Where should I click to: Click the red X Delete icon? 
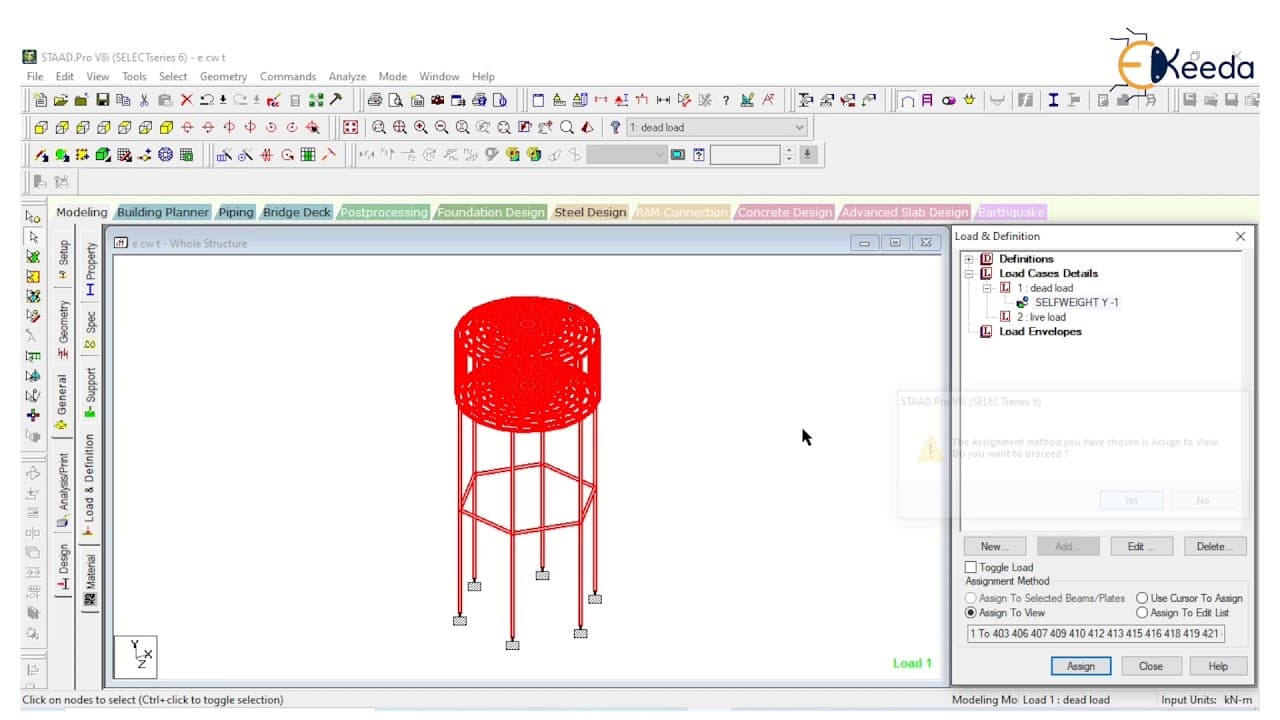[186, 100]
